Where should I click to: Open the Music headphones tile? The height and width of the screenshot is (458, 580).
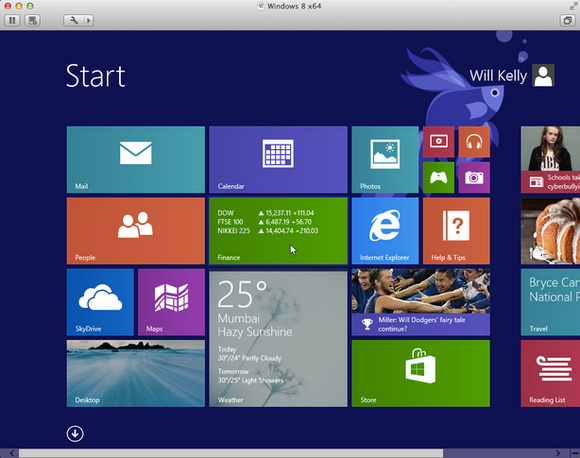pos(474,142)
